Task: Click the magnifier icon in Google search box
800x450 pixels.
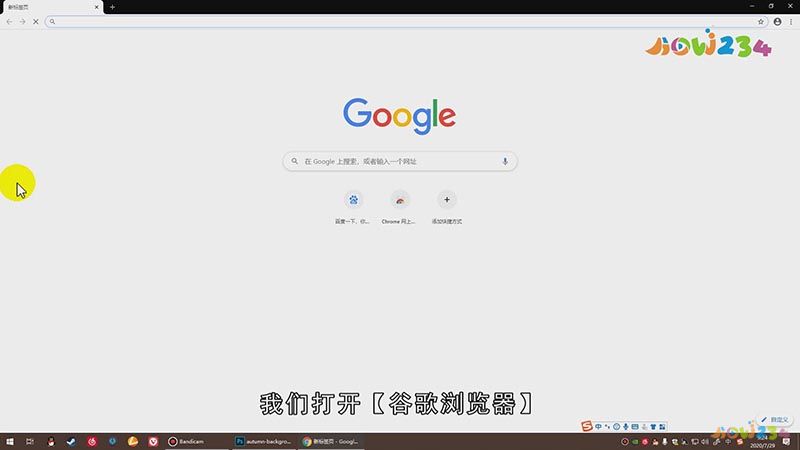Action: coord(294,161)
